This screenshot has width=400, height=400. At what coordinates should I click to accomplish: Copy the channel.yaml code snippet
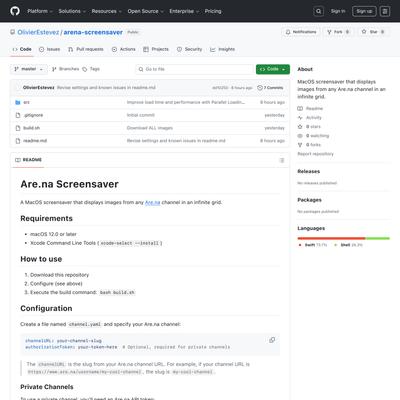point(272,340)
